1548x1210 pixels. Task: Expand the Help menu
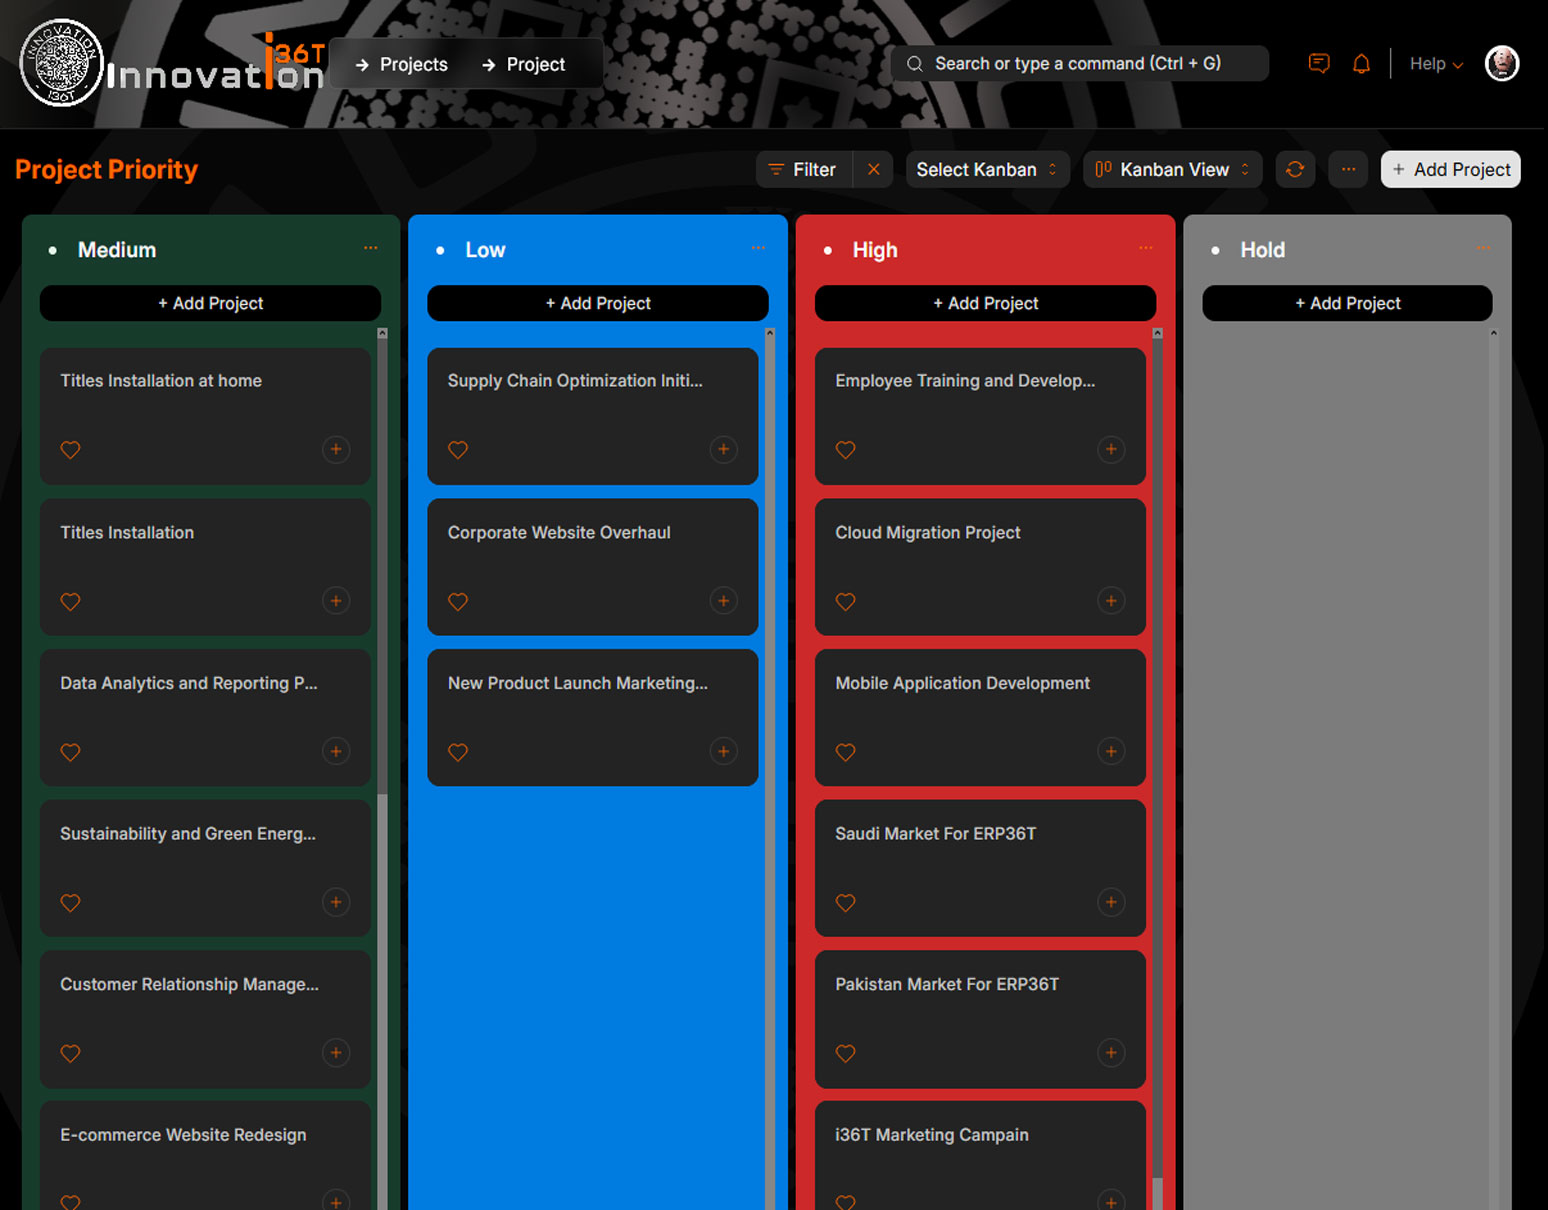point(1436,64)
